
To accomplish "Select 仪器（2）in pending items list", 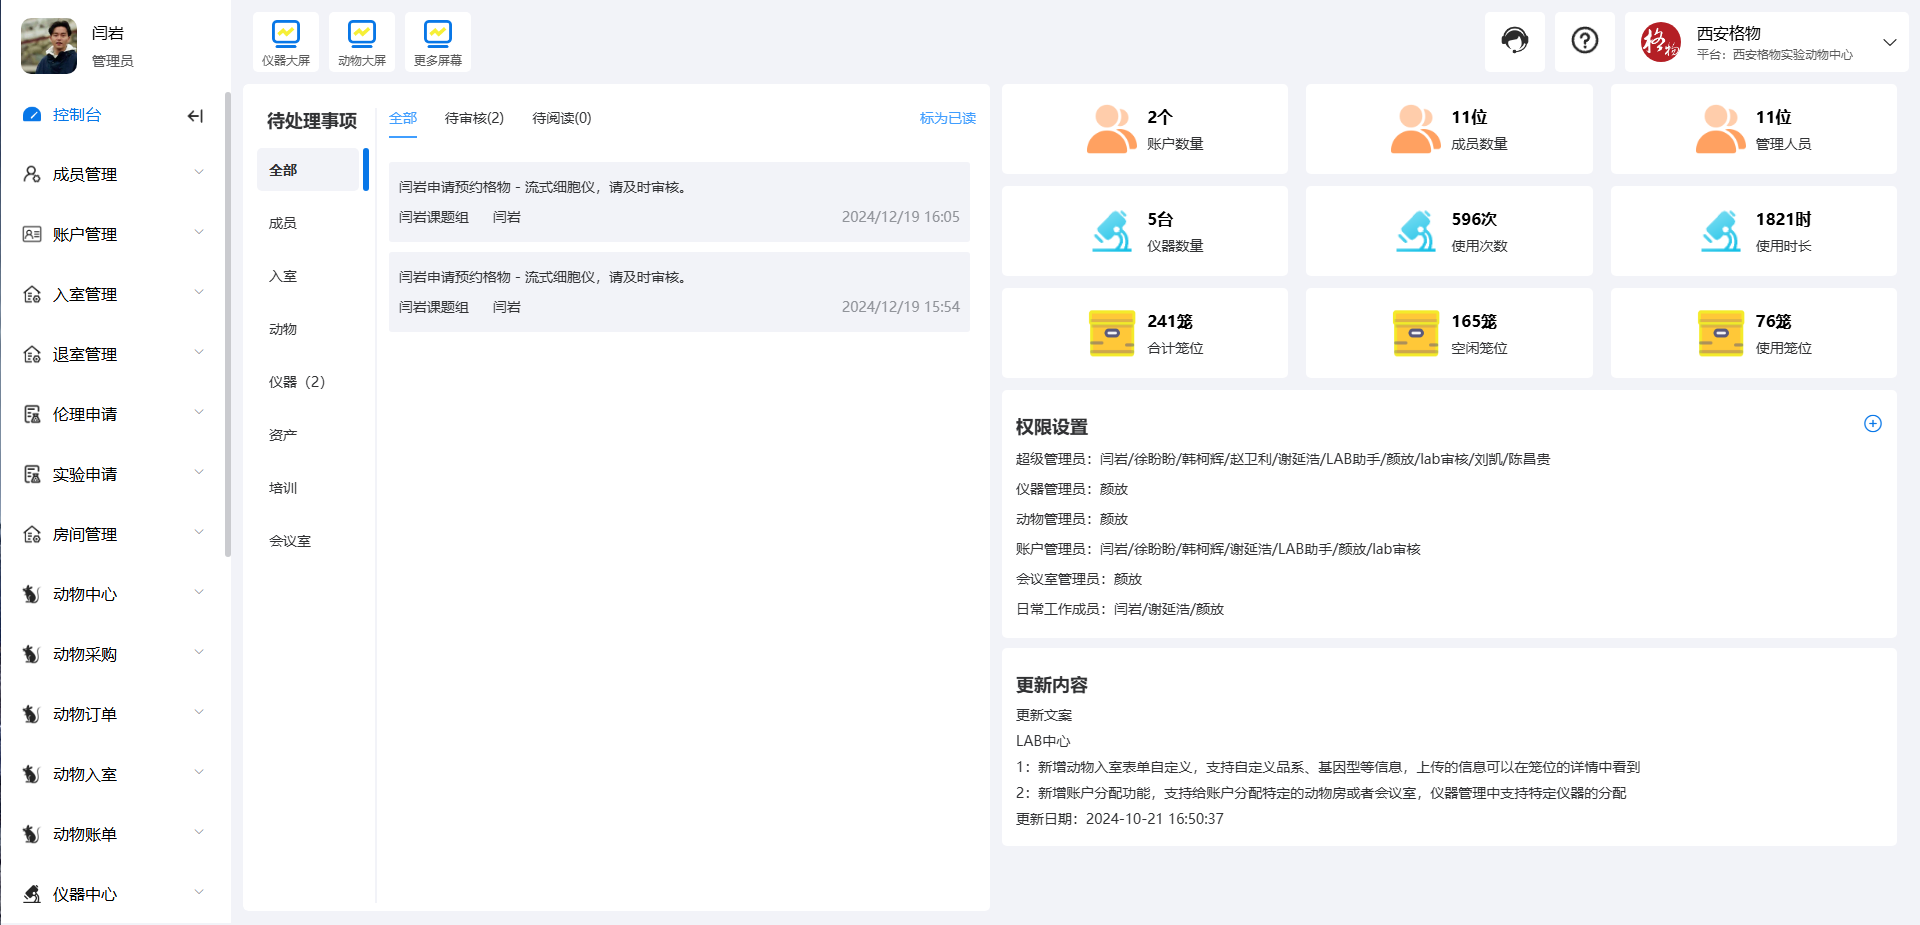I will (x=297, y=381).
